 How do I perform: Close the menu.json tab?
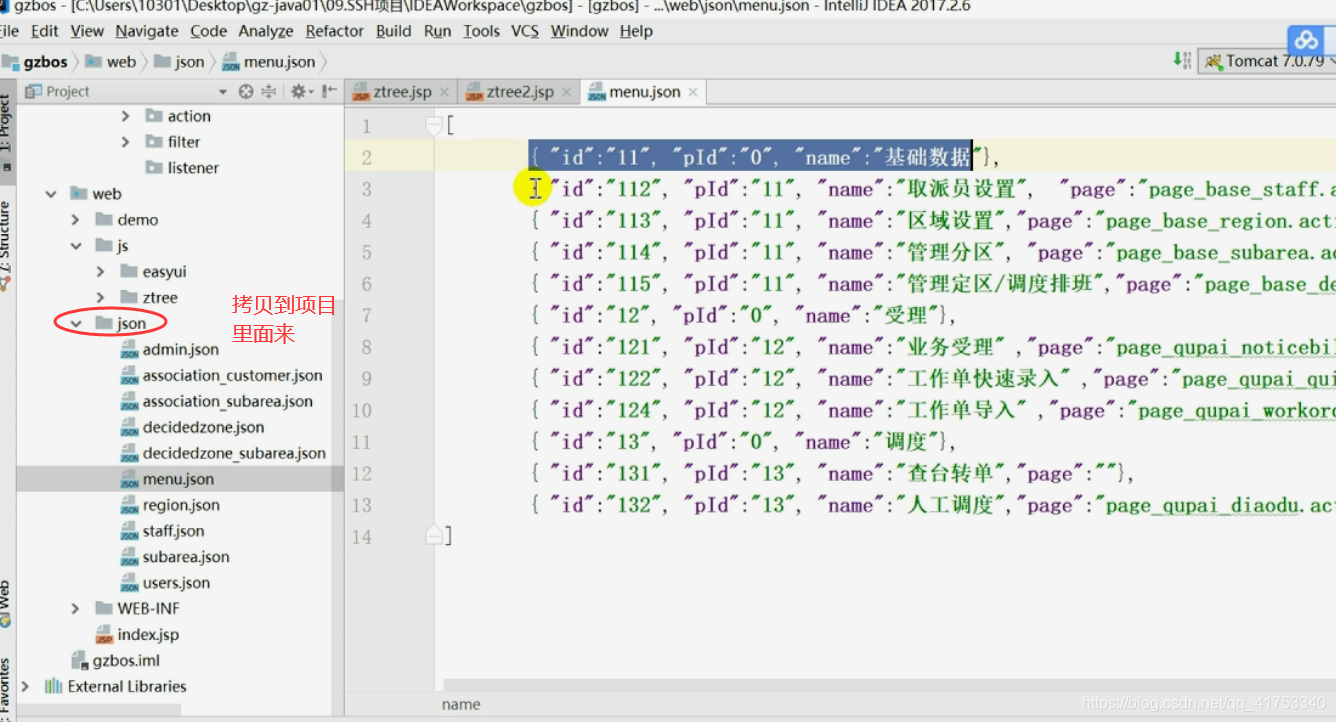(x=692, y=92)
